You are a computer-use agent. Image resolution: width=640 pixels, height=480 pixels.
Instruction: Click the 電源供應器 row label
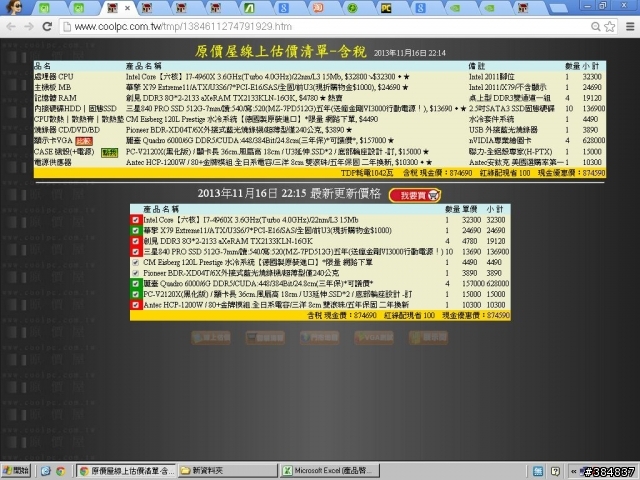[x=53, y=162]
